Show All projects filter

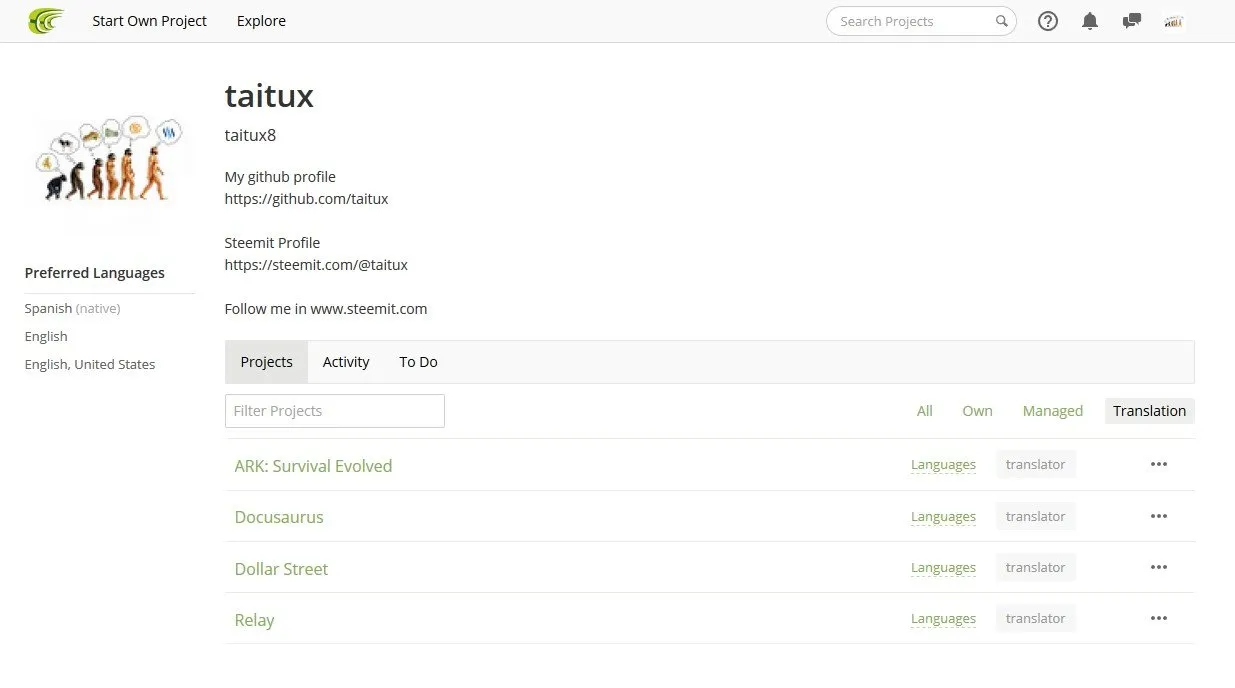[x=925, y=411]
